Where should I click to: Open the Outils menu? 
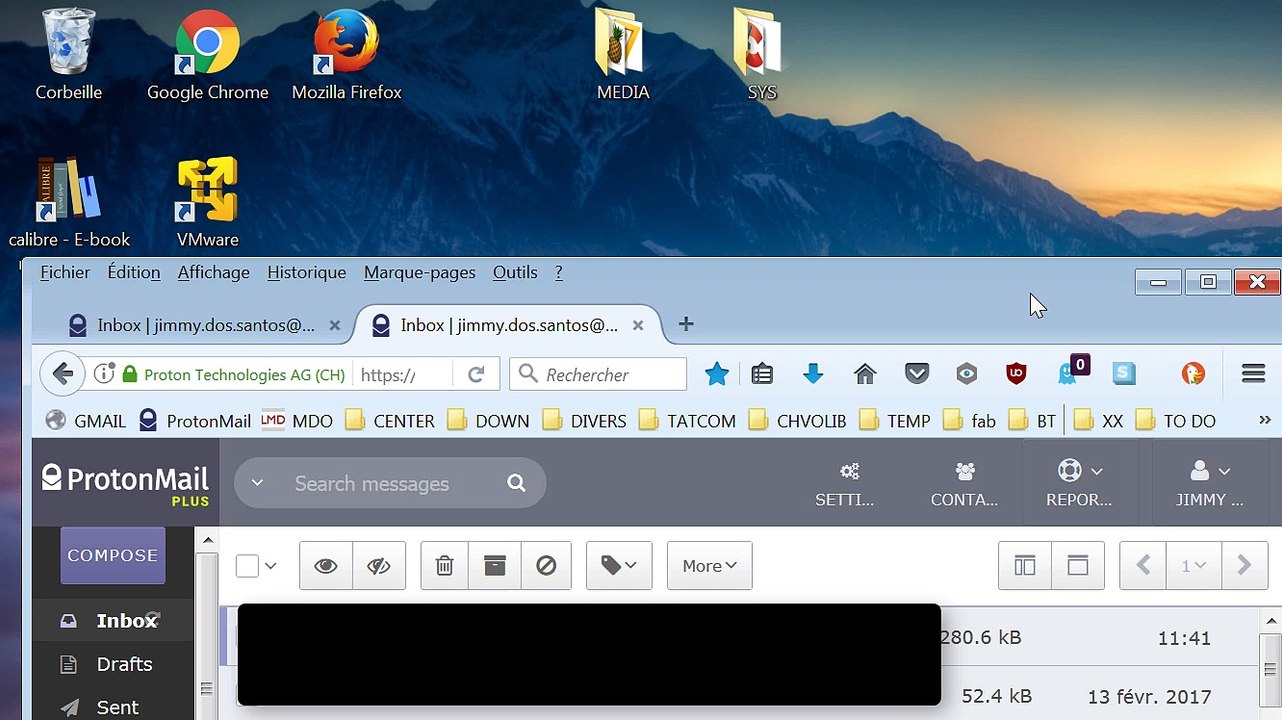coord(515,272)
